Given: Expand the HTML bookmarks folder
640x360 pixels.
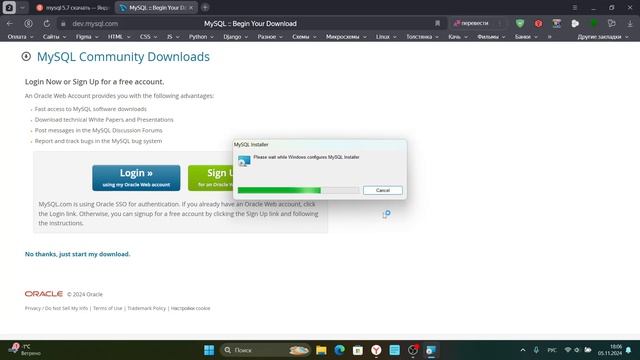Looking at the screenshot, I should tap(119, 37).
